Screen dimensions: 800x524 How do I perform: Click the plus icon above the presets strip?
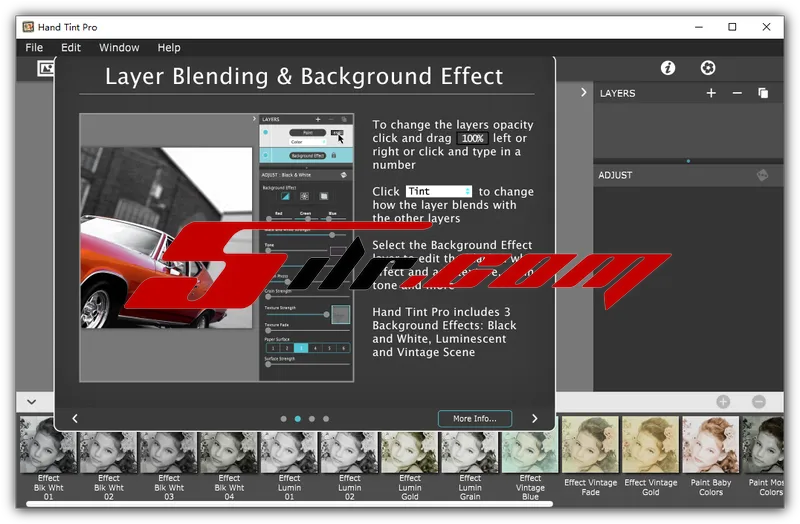tap(723, 401)
